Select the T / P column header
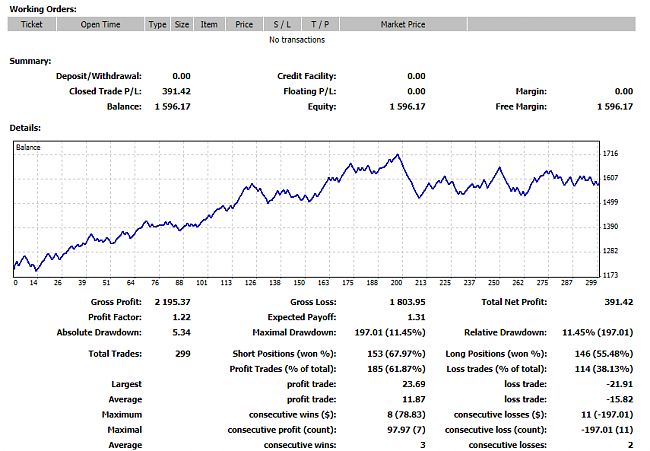 319,24
